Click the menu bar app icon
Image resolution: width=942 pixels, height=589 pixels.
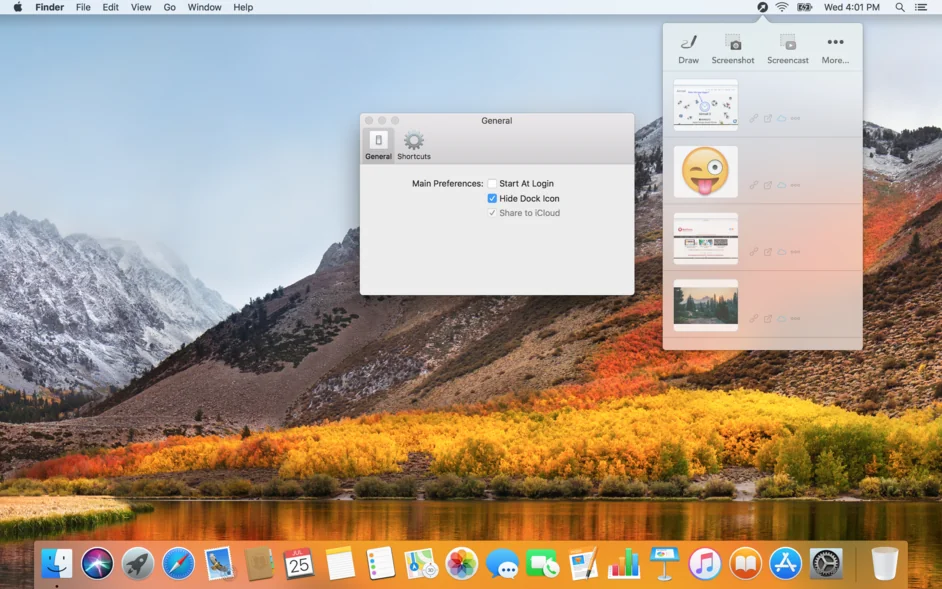pyautogui.click(x=763, y=7)
